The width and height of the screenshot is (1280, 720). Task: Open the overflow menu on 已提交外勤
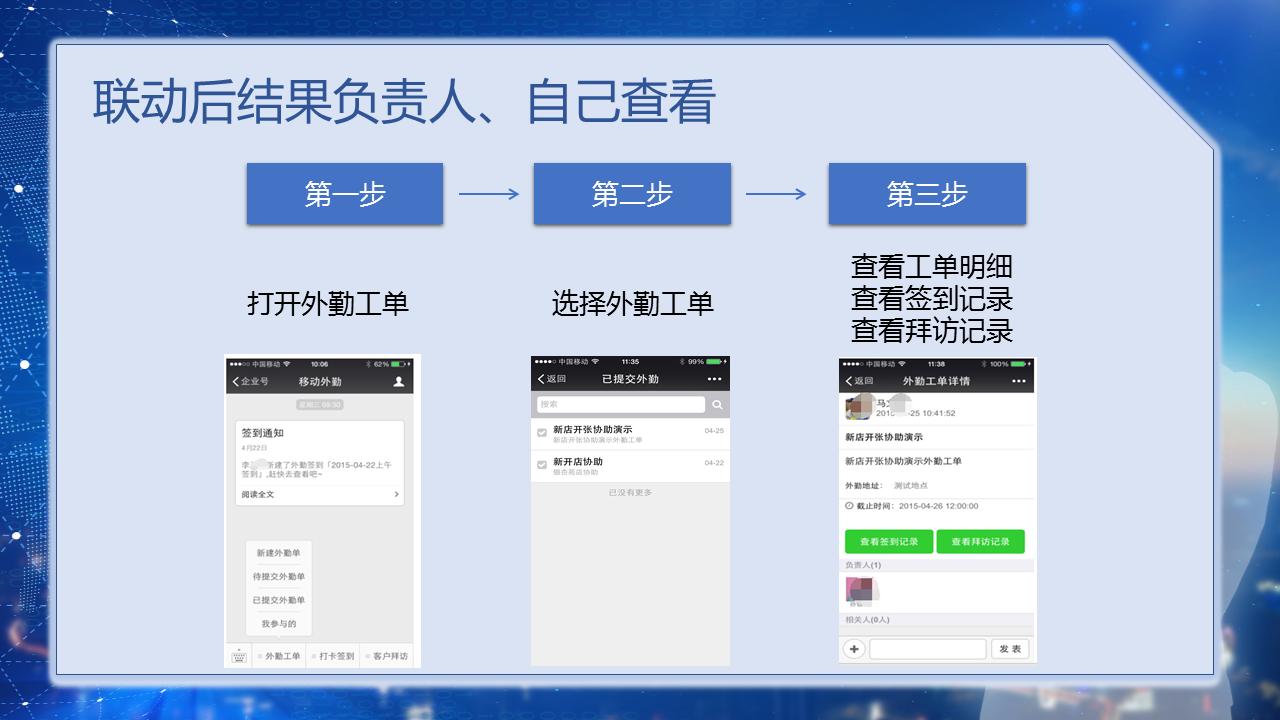(x=714, y=379)
